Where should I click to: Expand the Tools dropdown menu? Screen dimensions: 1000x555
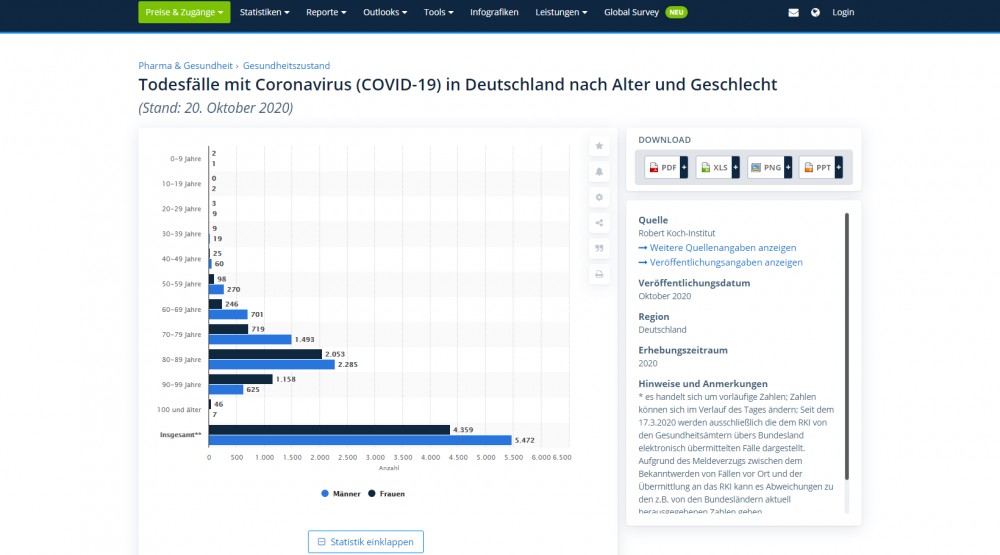438,12
